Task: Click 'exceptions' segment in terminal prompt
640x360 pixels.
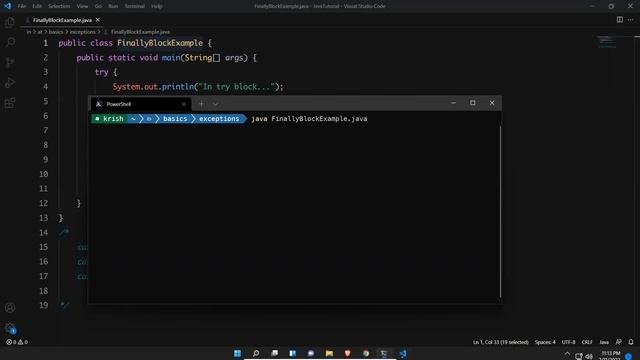Action: pos(219,119)
